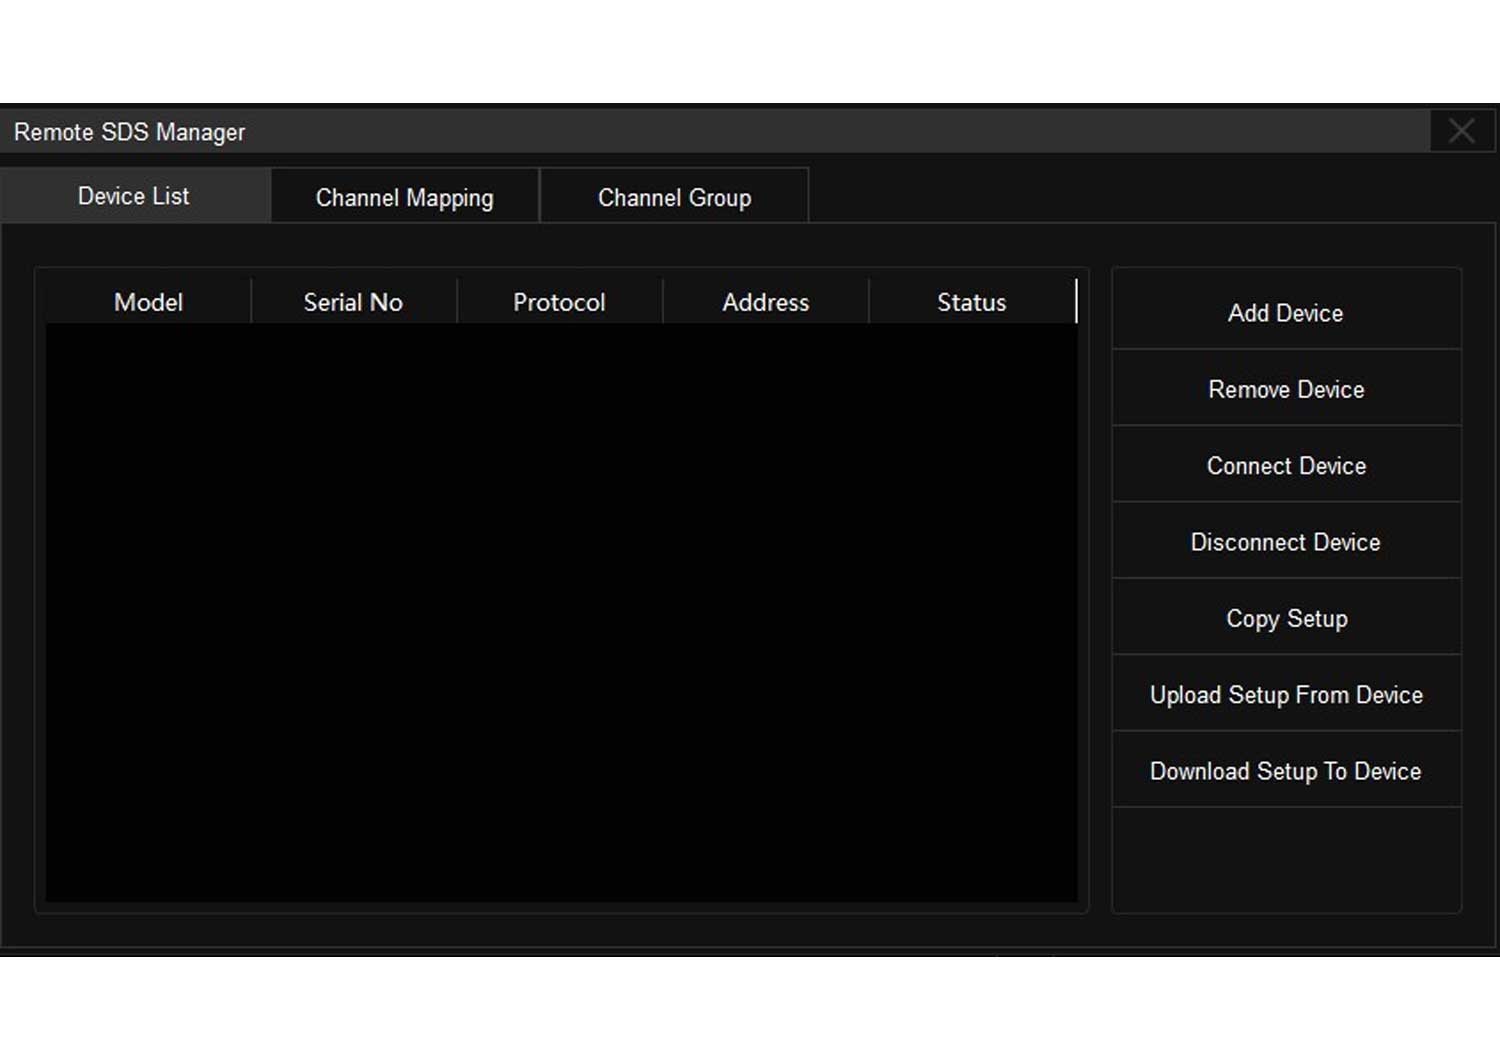Viewport: 1500px width, 1060px height.
Task: Close the Remote SDS Manager window
Action: tap(1461, 131)
